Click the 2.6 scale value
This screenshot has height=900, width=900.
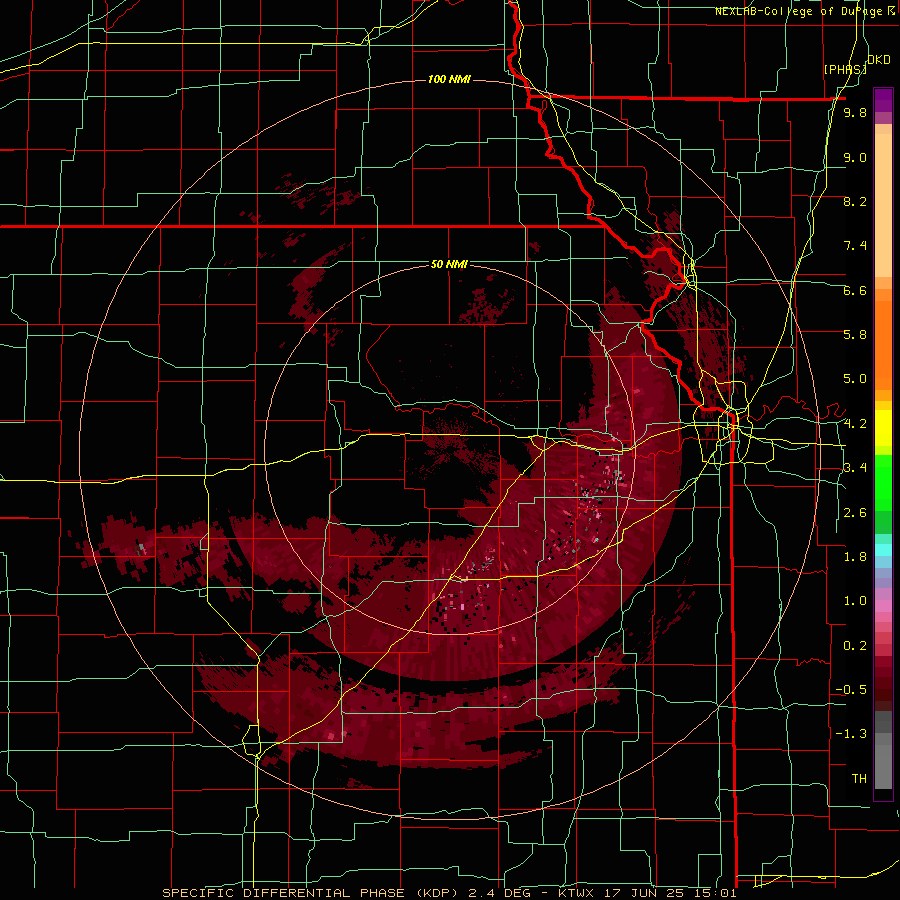(x=855, y=513)
